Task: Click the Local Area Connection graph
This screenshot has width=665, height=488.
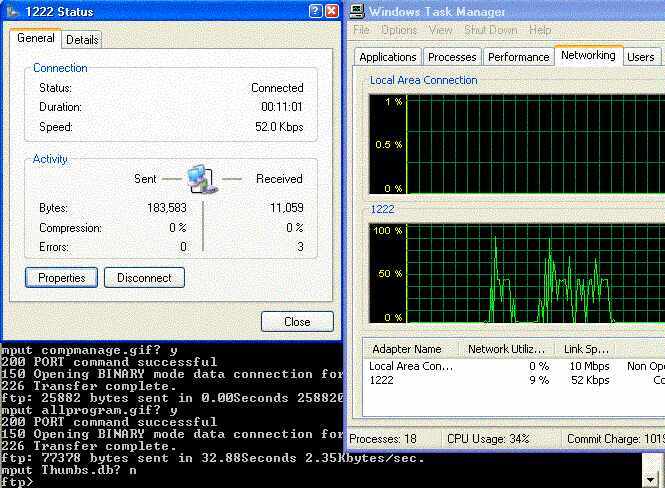Action: click(x=517, y=144)
